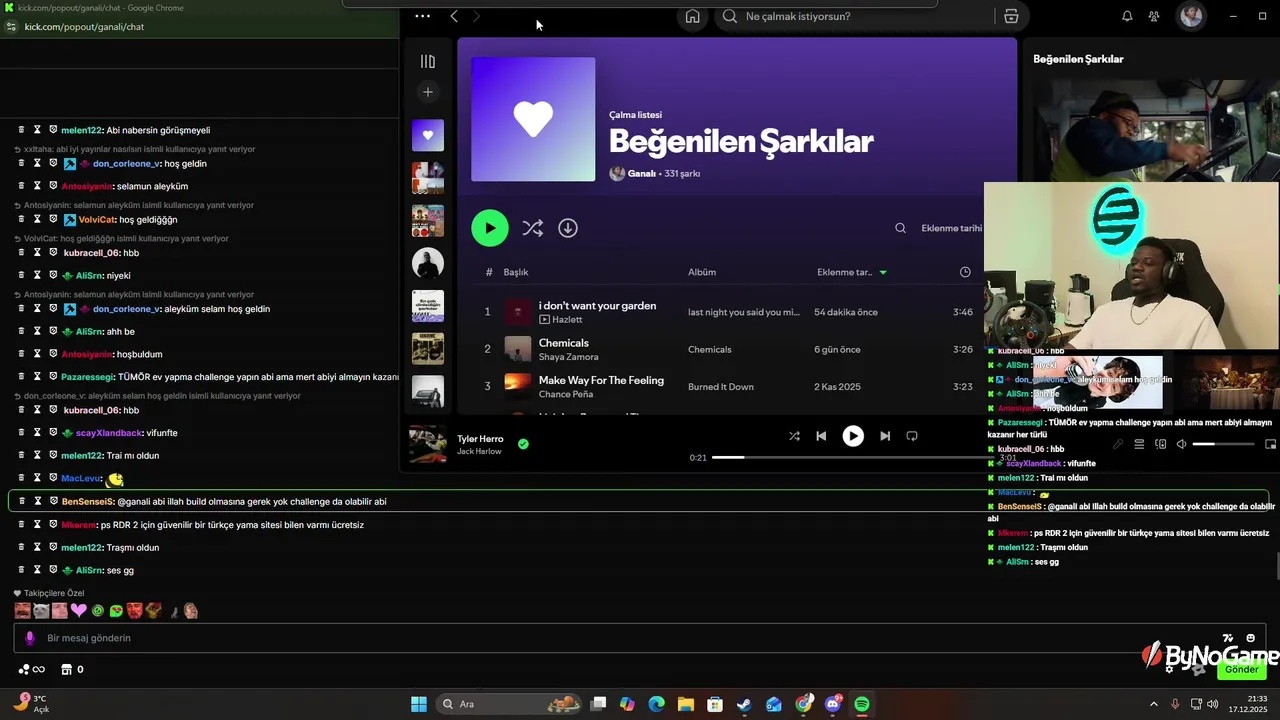Download the Beğenilen Şarkılar playlist

(x=568, y=228)
